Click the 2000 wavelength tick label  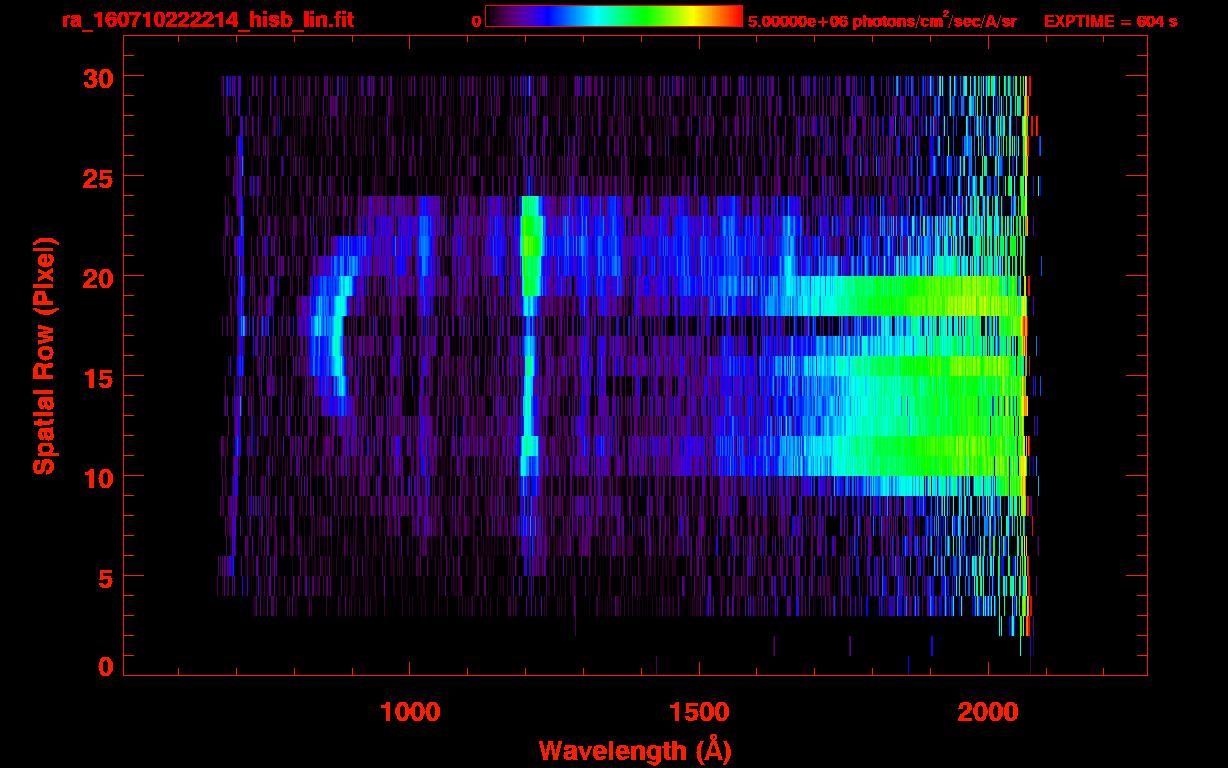[x=988, y=712]
